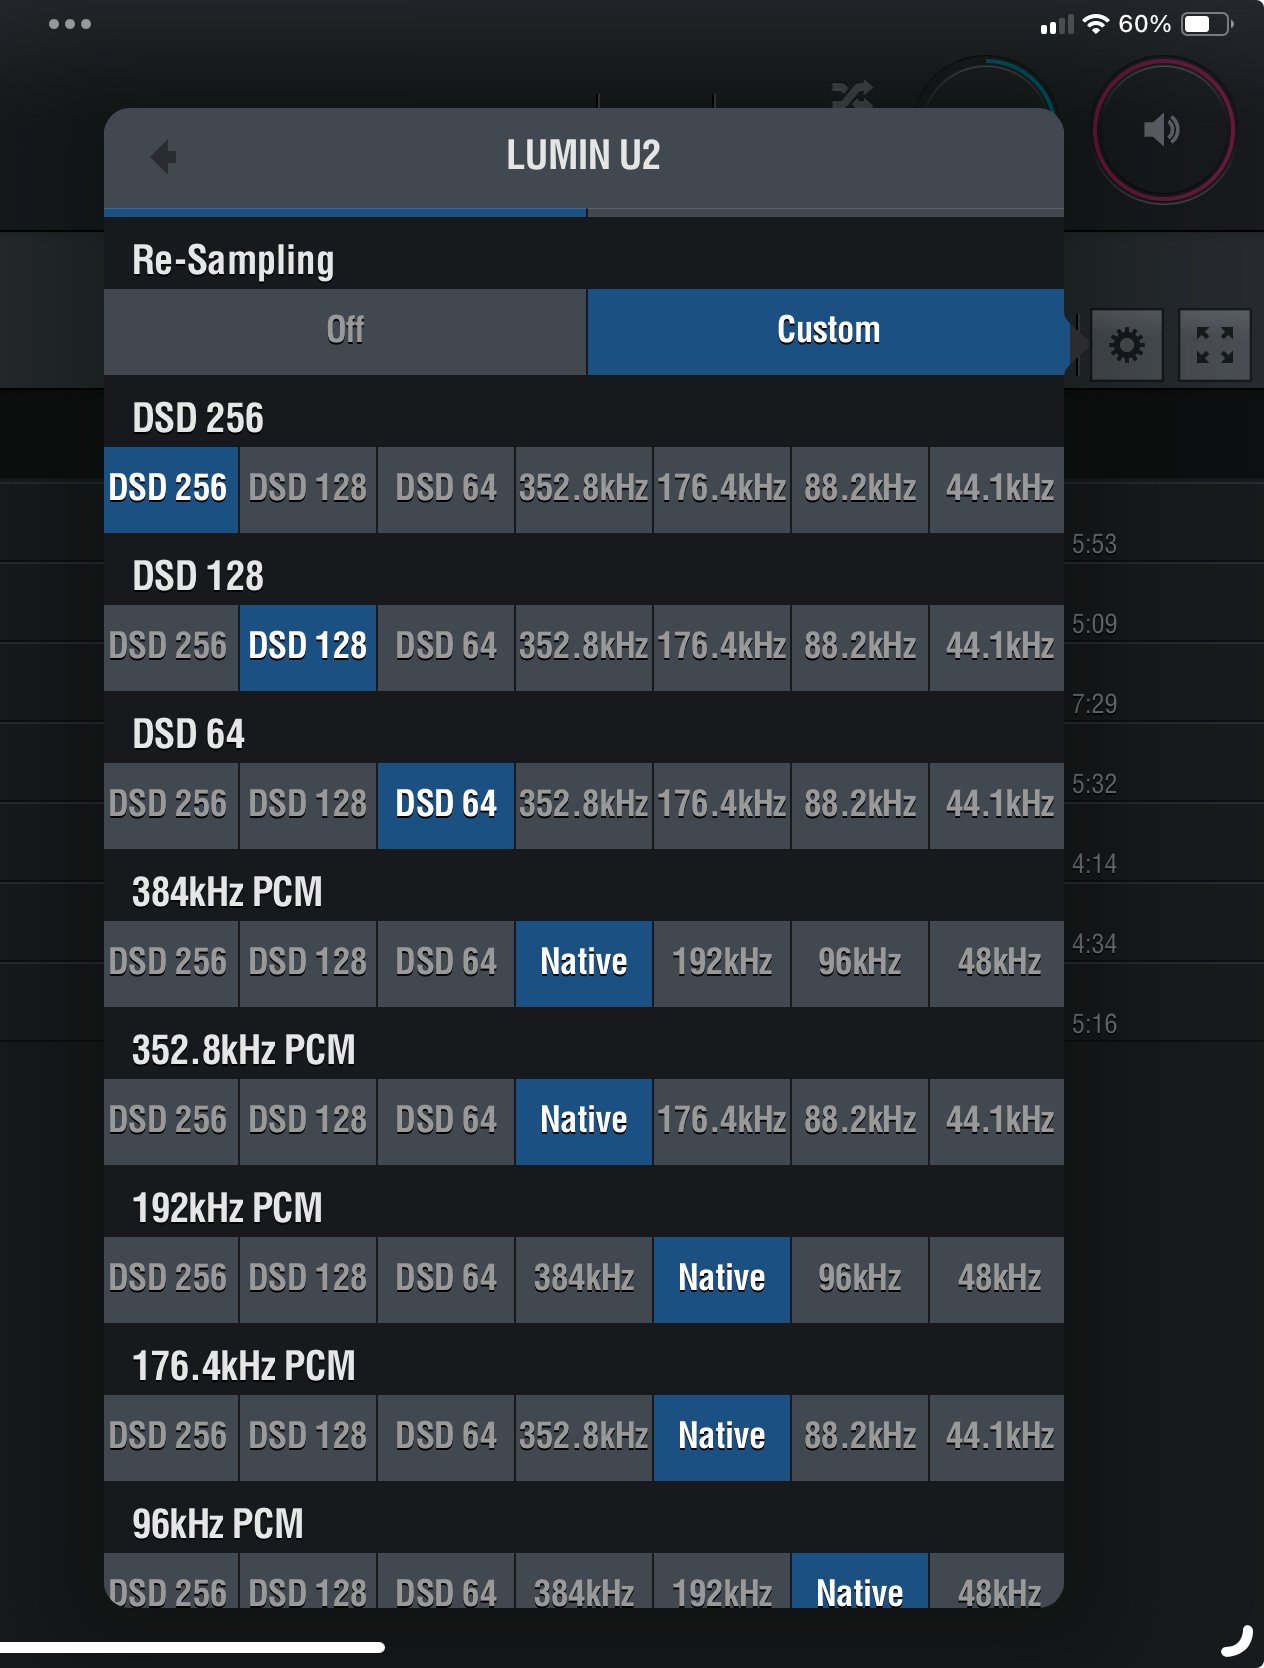Tap the fullscreen expand icon
Screen dimensions: 1264x1668
click(1214, 345)
